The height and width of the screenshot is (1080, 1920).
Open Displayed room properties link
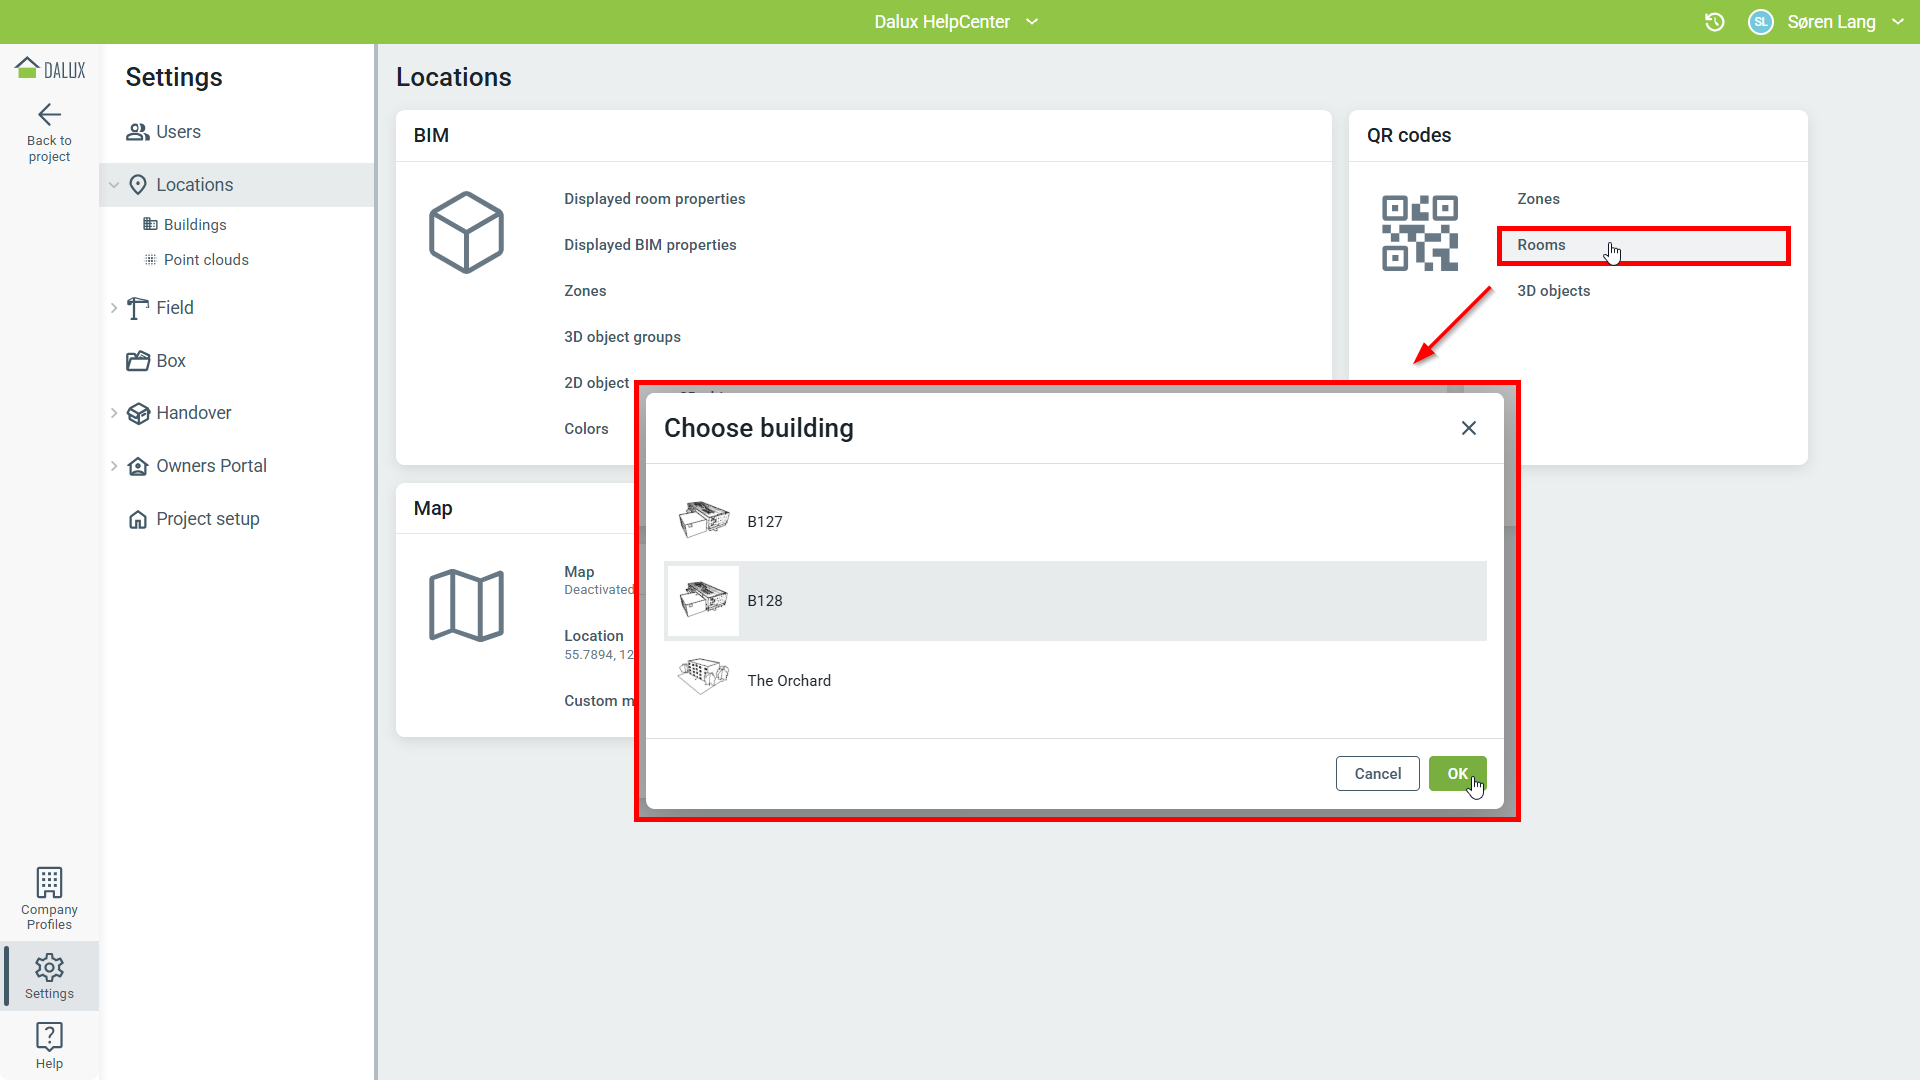[x=654, y=199]
